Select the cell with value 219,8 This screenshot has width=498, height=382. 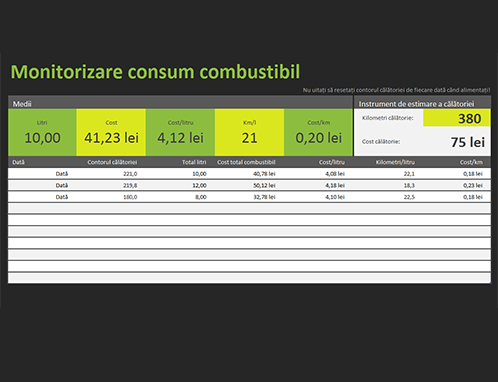click(x=111, y=185)
